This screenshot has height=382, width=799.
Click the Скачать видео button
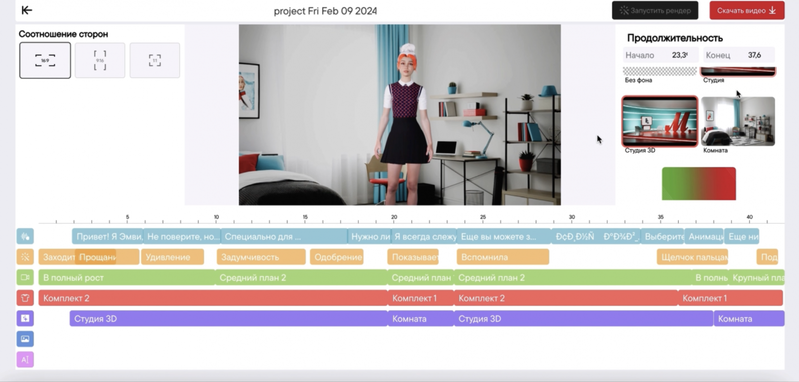coord(747,10)
